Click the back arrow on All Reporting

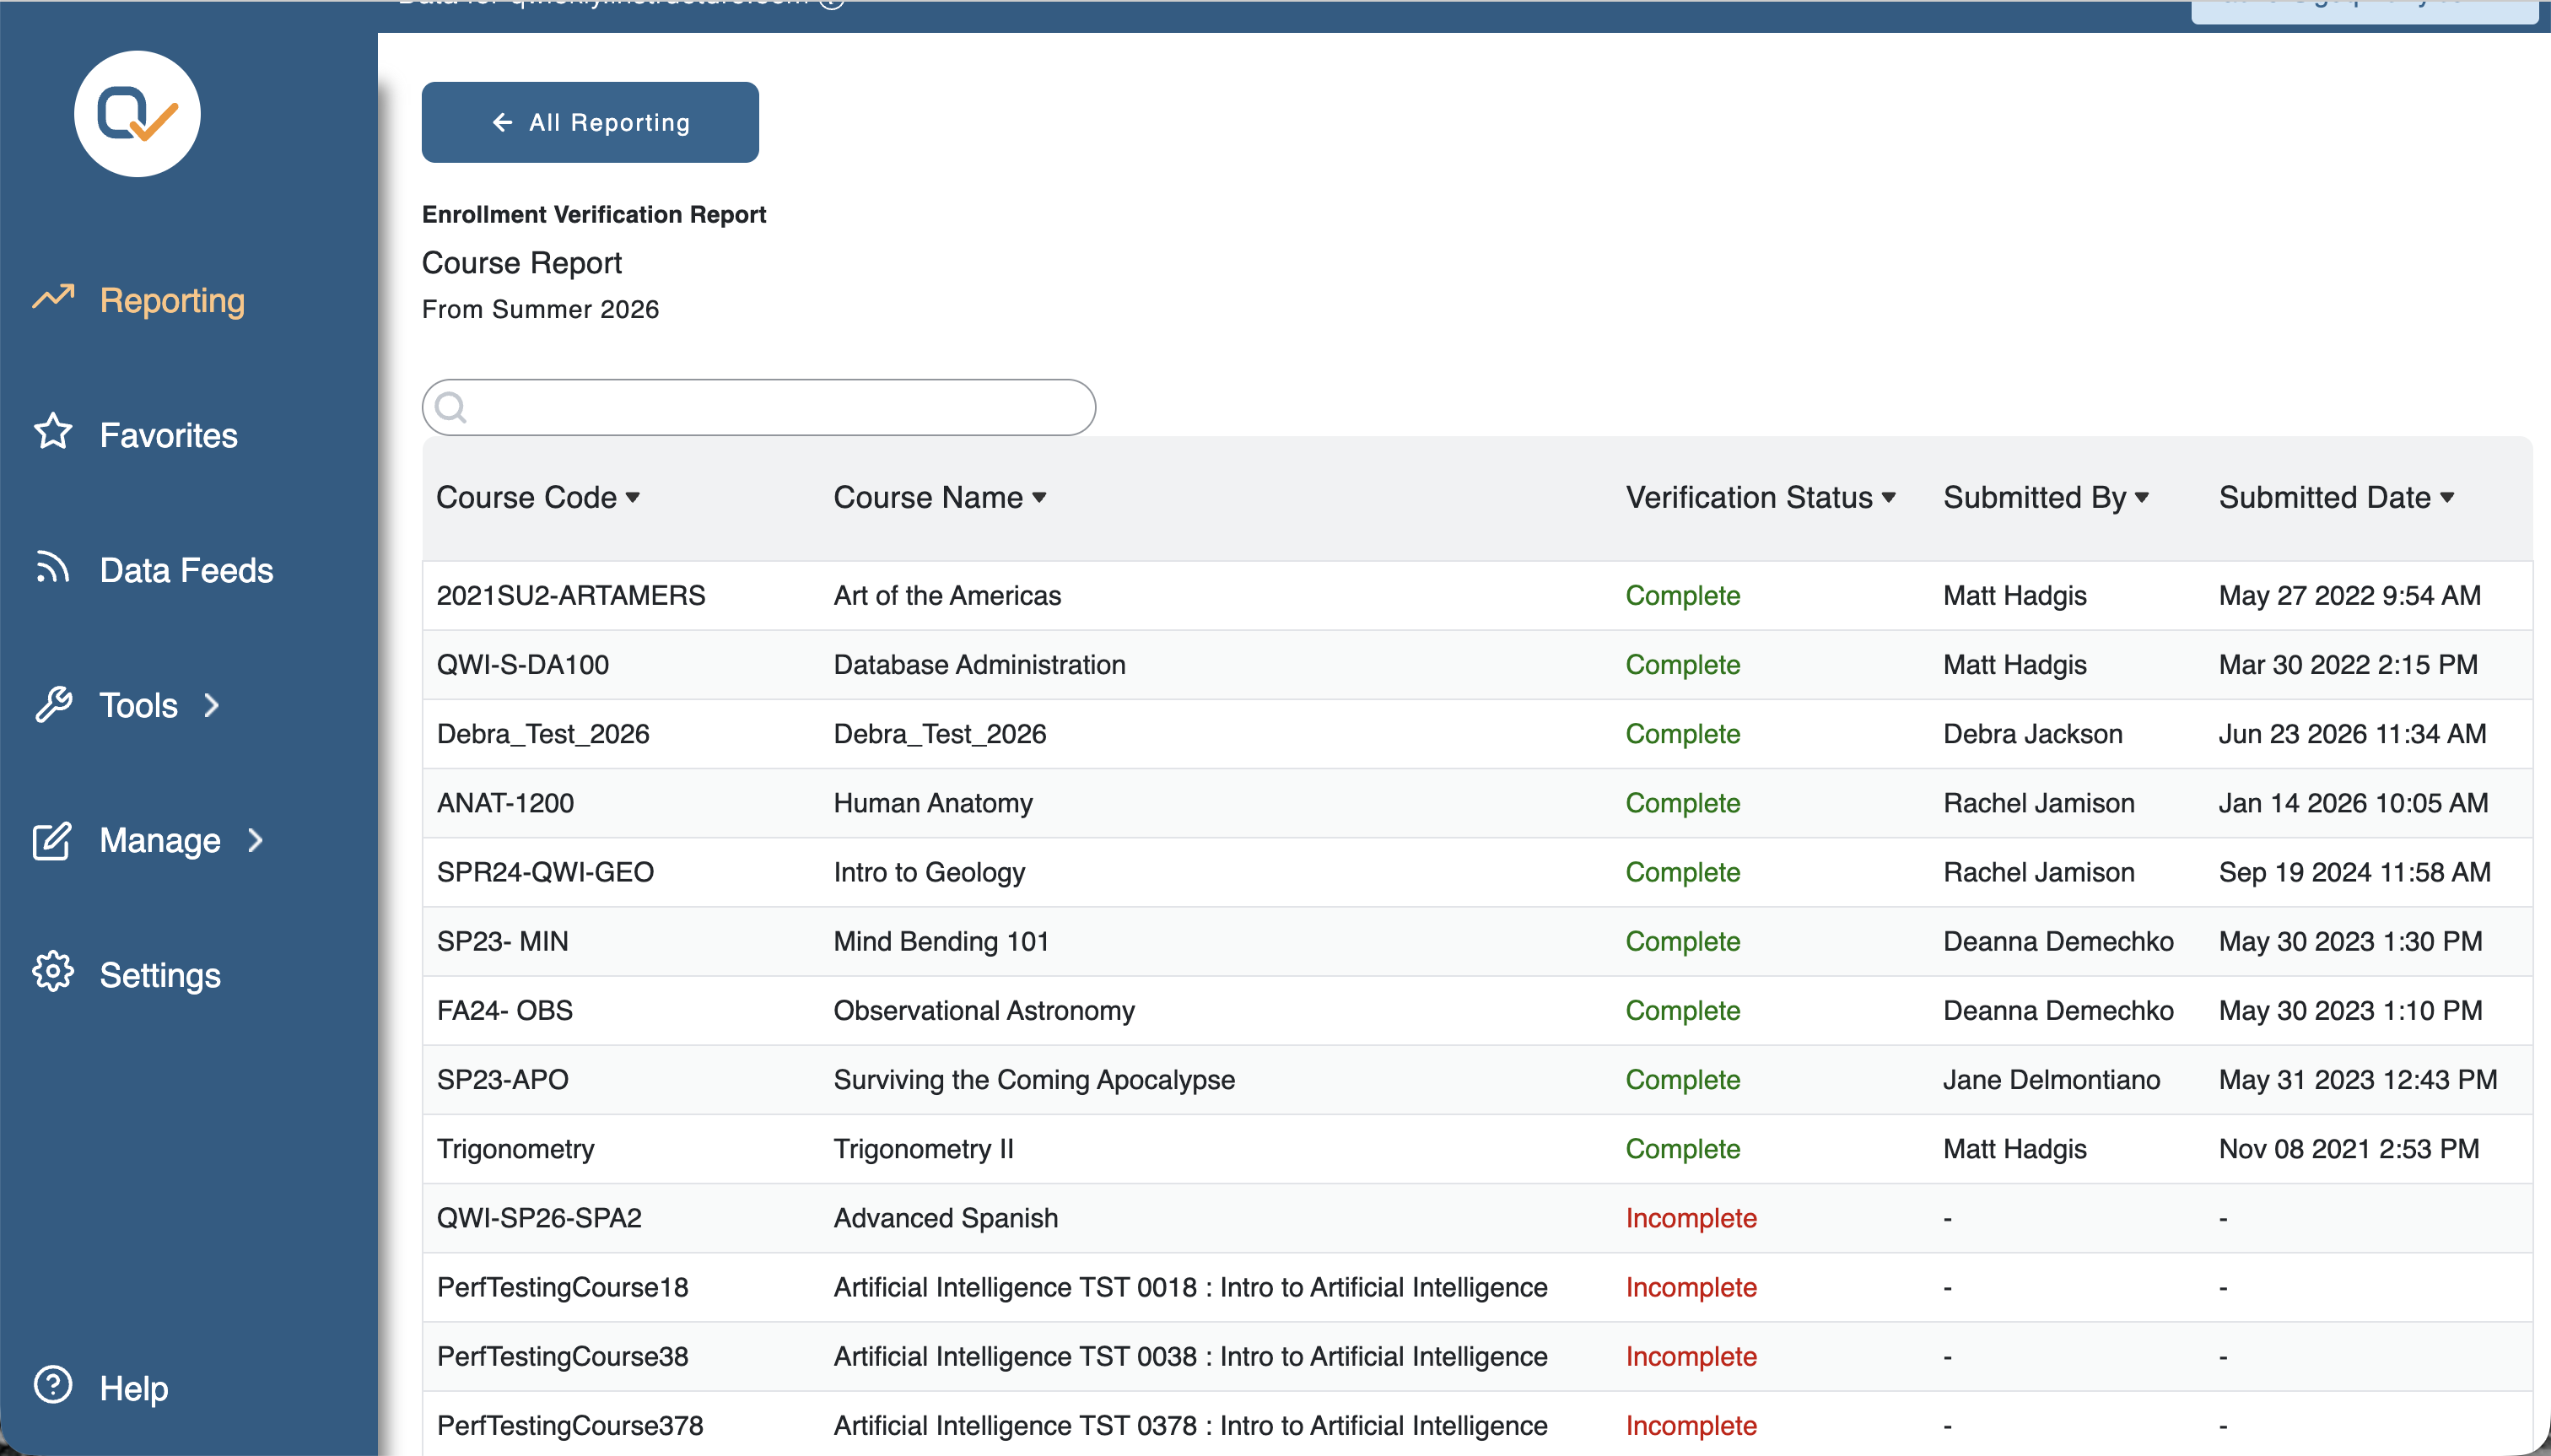(502, 122)
